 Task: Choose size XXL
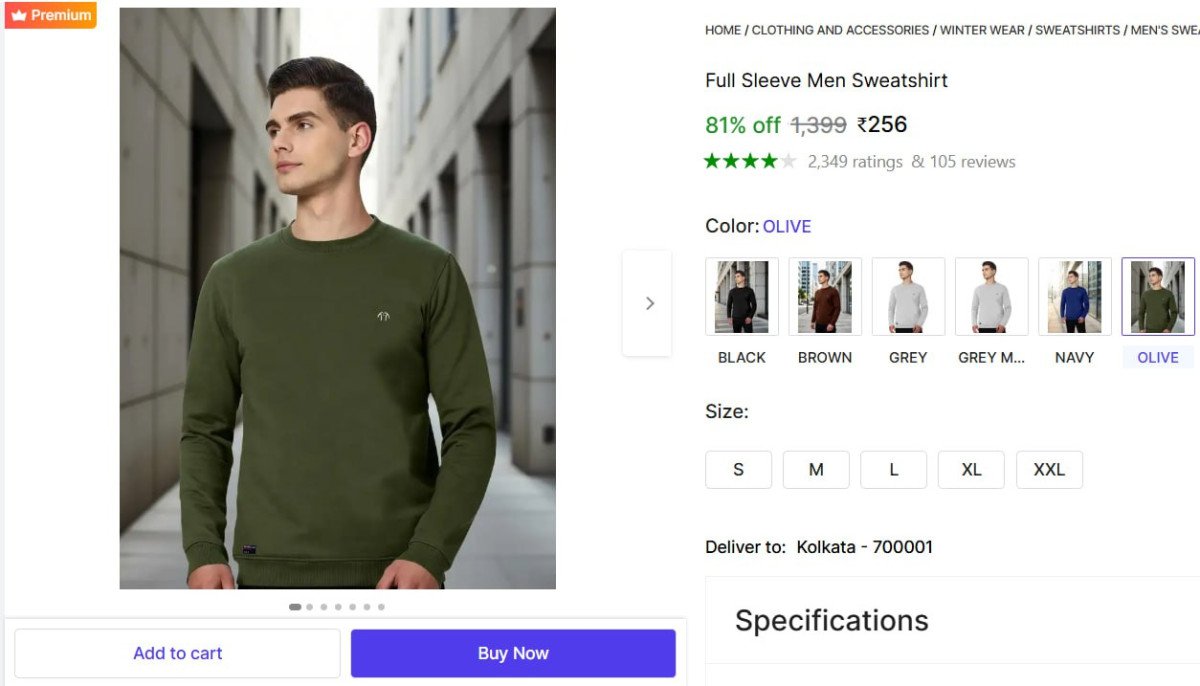[1049, 469]
